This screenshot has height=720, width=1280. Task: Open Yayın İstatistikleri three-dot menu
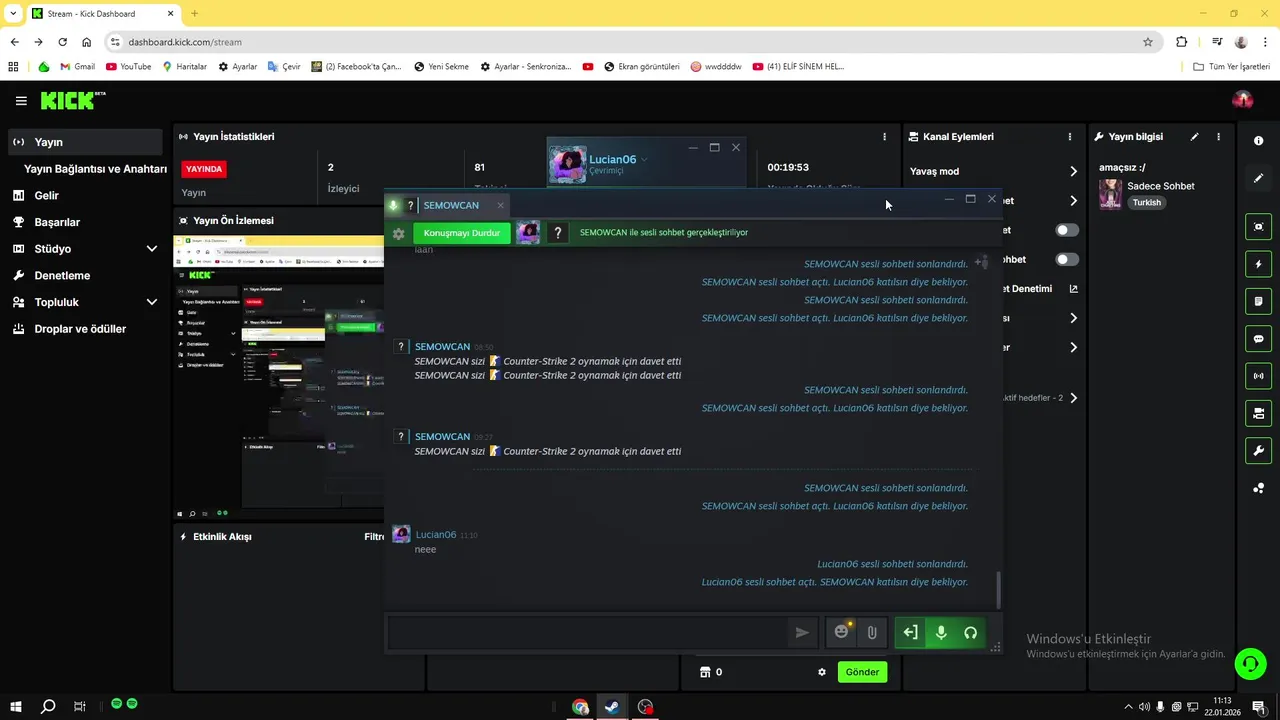coord(884,137)
